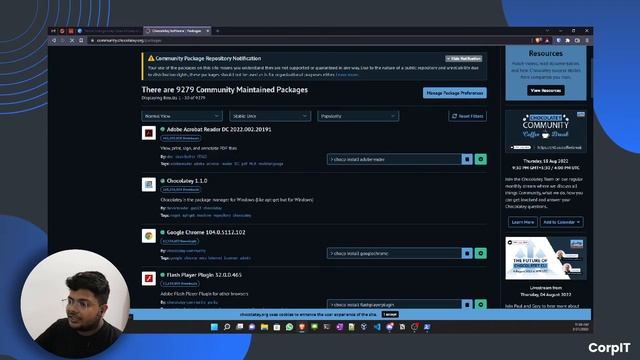Open taskbar Search magnifier
Screen dimensions: 640x360
coord(227,327)
